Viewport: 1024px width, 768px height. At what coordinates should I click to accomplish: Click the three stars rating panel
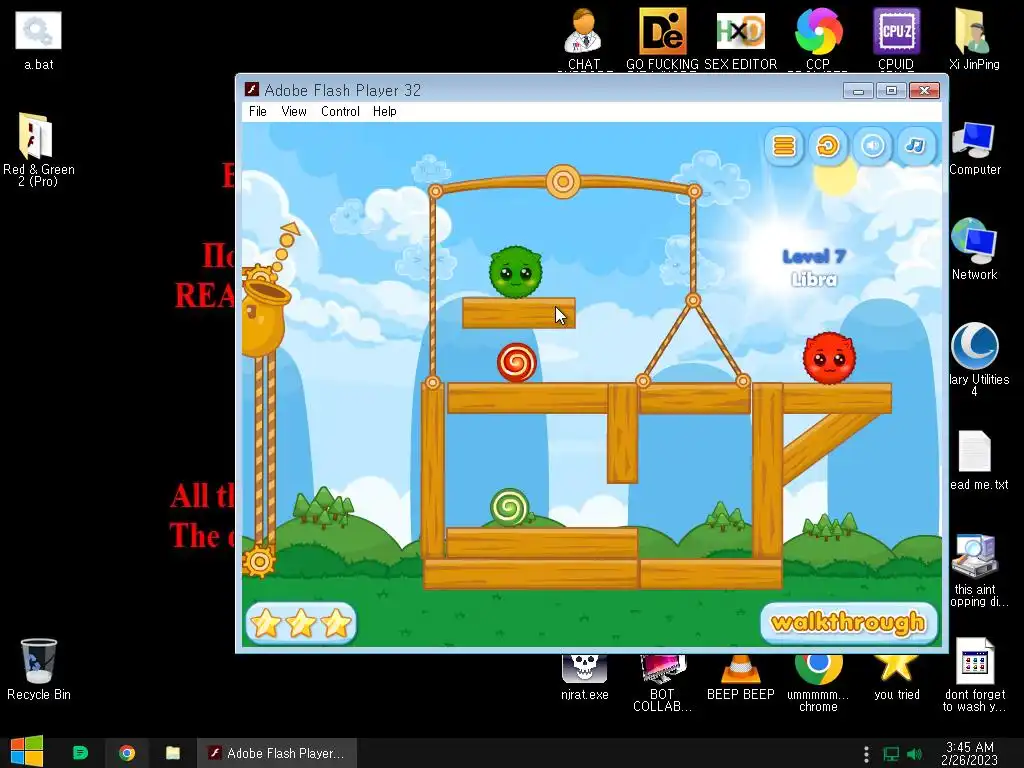click(x=301, y=622)
